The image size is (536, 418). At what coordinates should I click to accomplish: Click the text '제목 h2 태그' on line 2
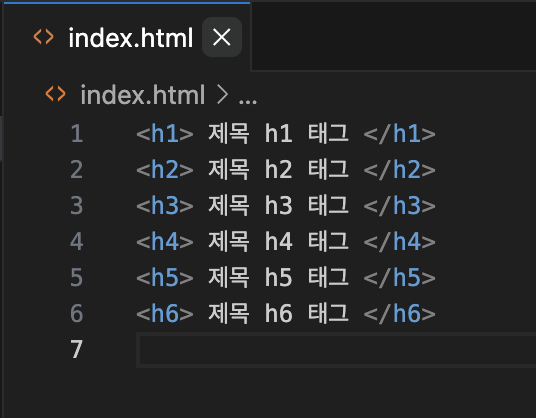click(x=278, y=169)
